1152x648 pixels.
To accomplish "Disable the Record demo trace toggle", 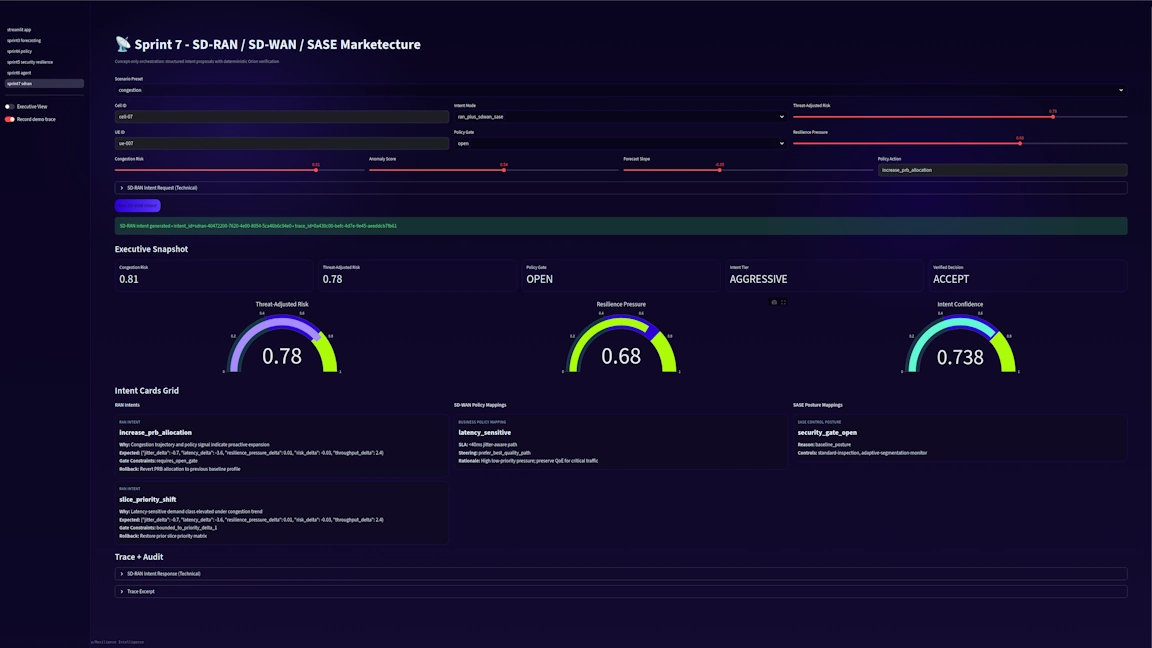I will (10, 119).
